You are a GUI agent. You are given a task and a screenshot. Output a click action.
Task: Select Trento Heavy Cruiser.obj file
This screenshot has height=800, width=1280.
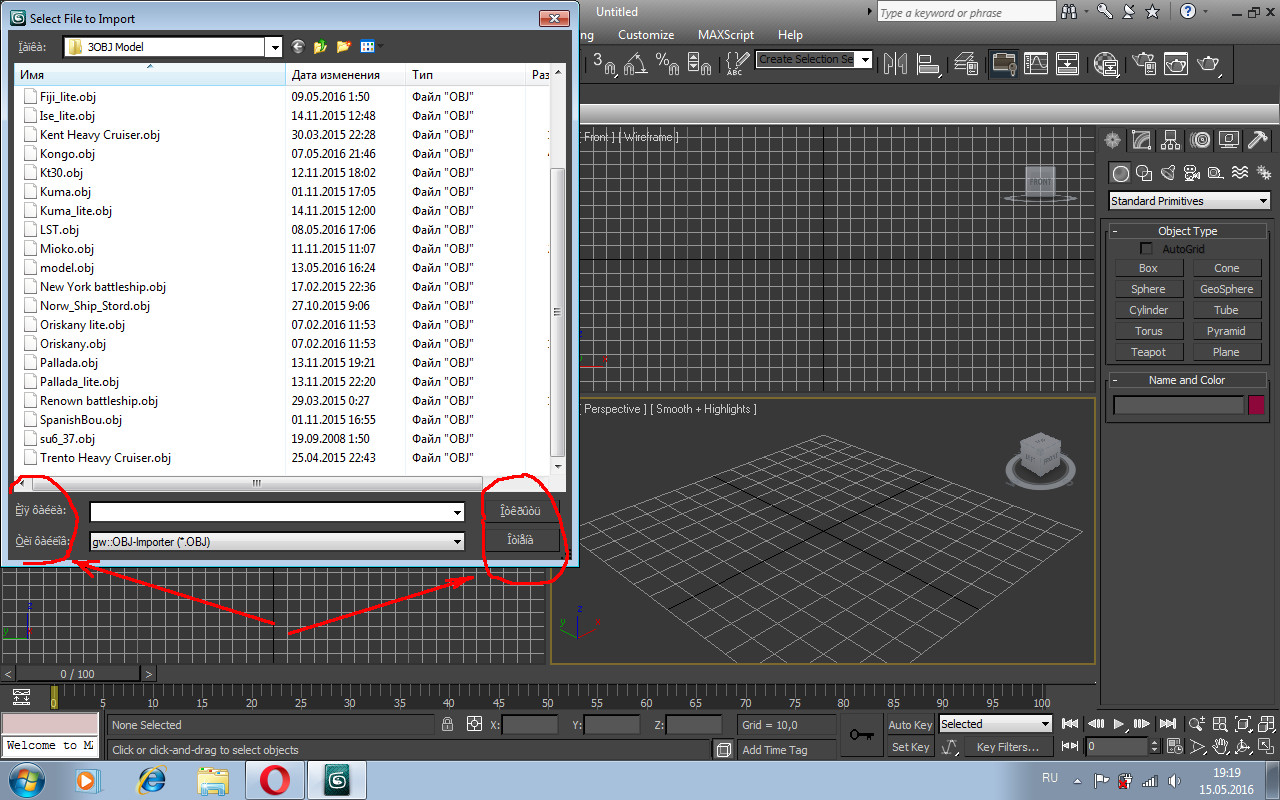tap(105, 458)
